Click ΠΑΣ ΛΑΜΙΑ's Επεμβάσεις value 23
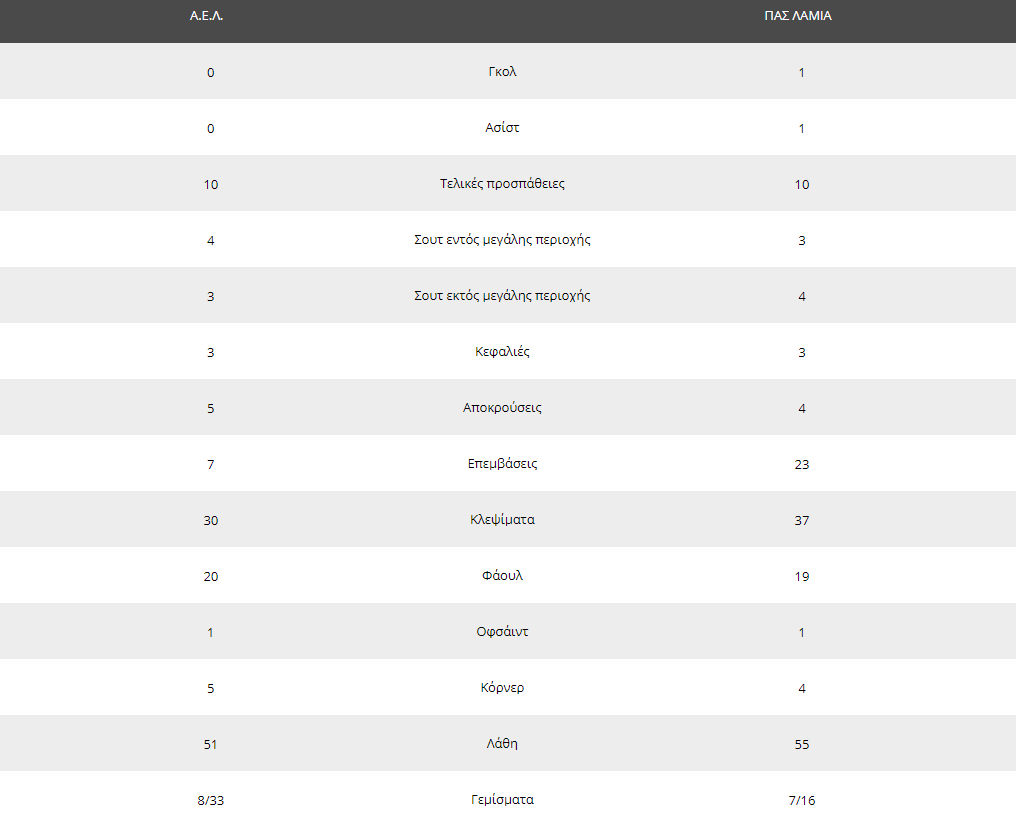1016x822 pixels. tap(802, 464)
